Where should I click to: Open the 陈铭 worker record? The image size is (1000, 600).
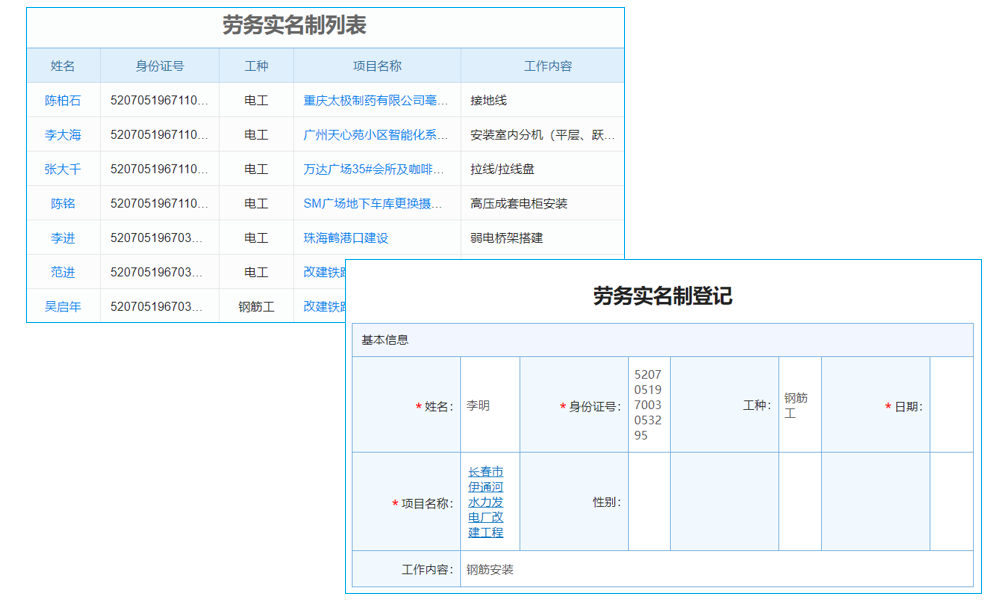(63, 203)
